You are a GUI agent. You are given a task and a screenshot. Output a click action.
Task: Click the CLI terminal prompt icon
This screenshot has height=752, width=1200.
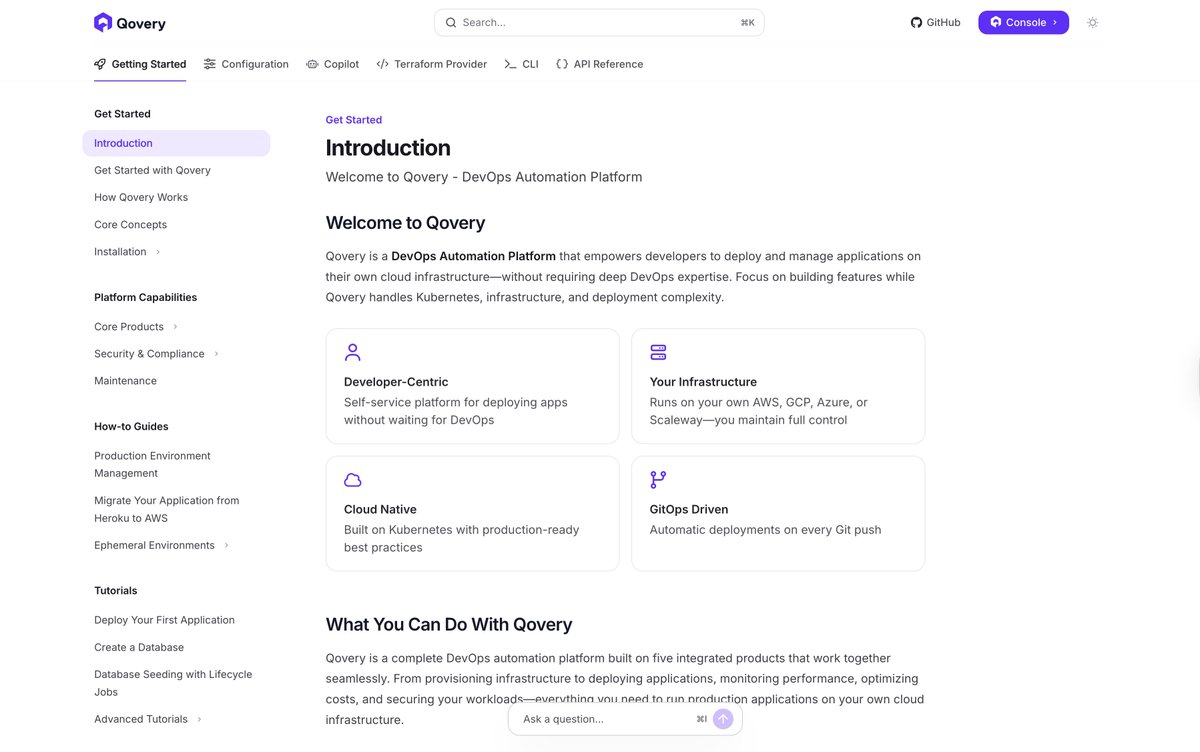pyautogui.click(x=510, y=64)
